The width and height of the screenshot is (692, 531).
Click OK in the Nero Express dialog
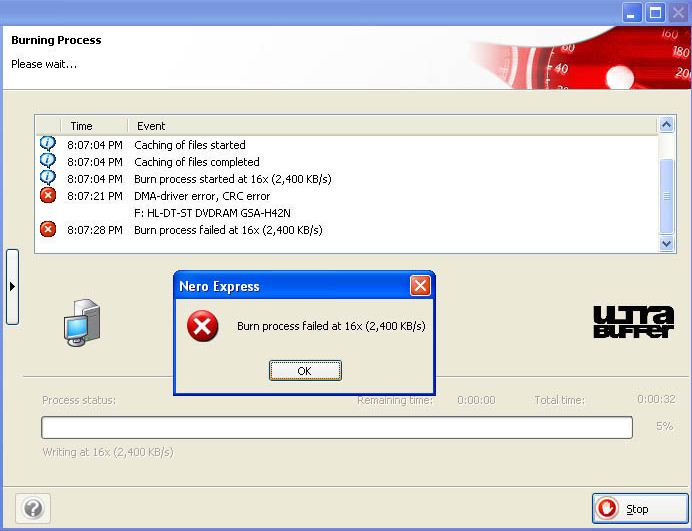pos(305,371)
